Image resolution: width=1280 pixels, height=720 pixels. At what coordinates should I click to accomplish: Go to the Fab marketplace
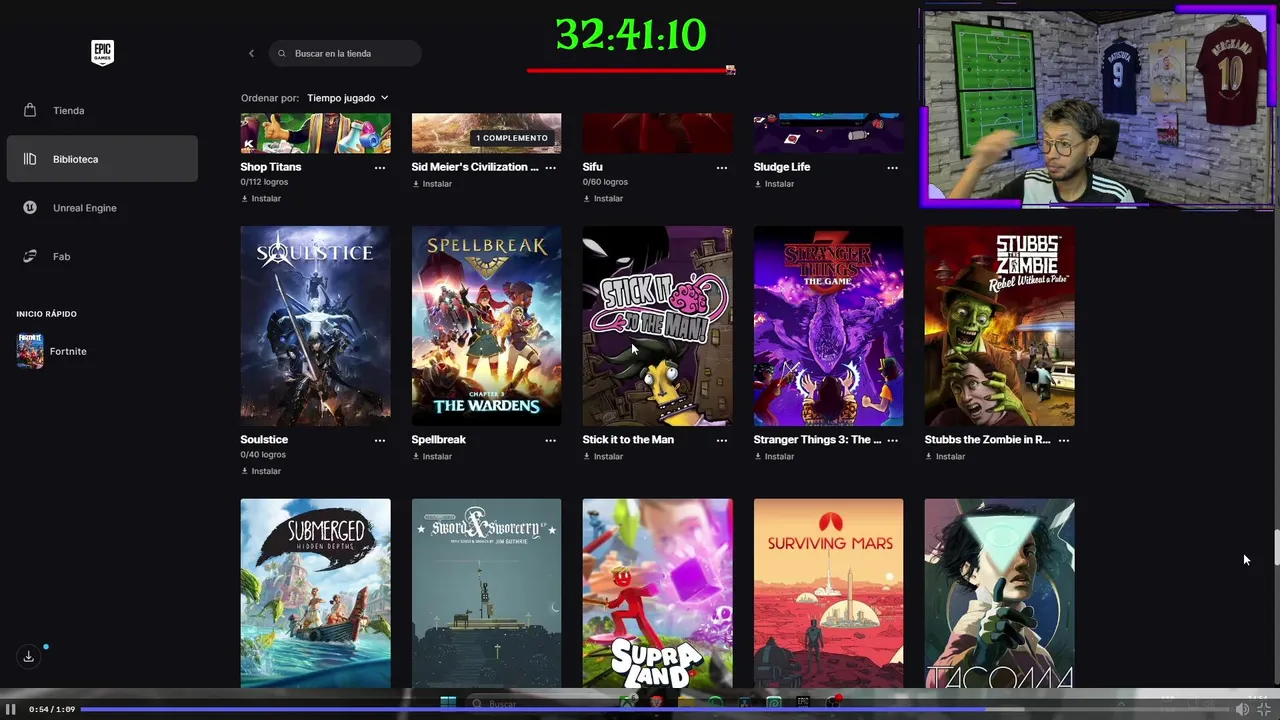coord(102,256)
